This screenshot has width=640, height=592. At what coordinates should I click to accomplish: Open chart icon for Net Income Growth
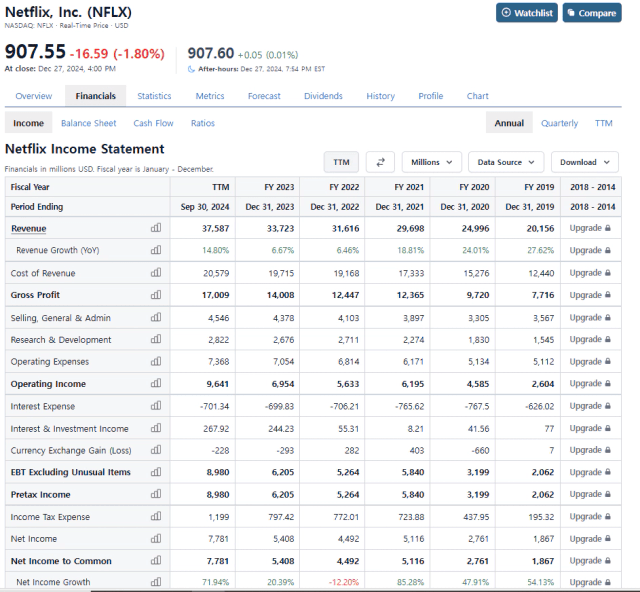pos(156,582)
